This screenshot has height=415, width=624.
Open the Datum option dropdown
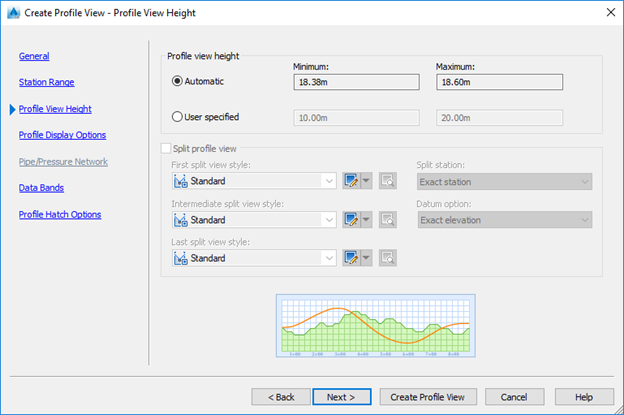click(x=584, y=219)
